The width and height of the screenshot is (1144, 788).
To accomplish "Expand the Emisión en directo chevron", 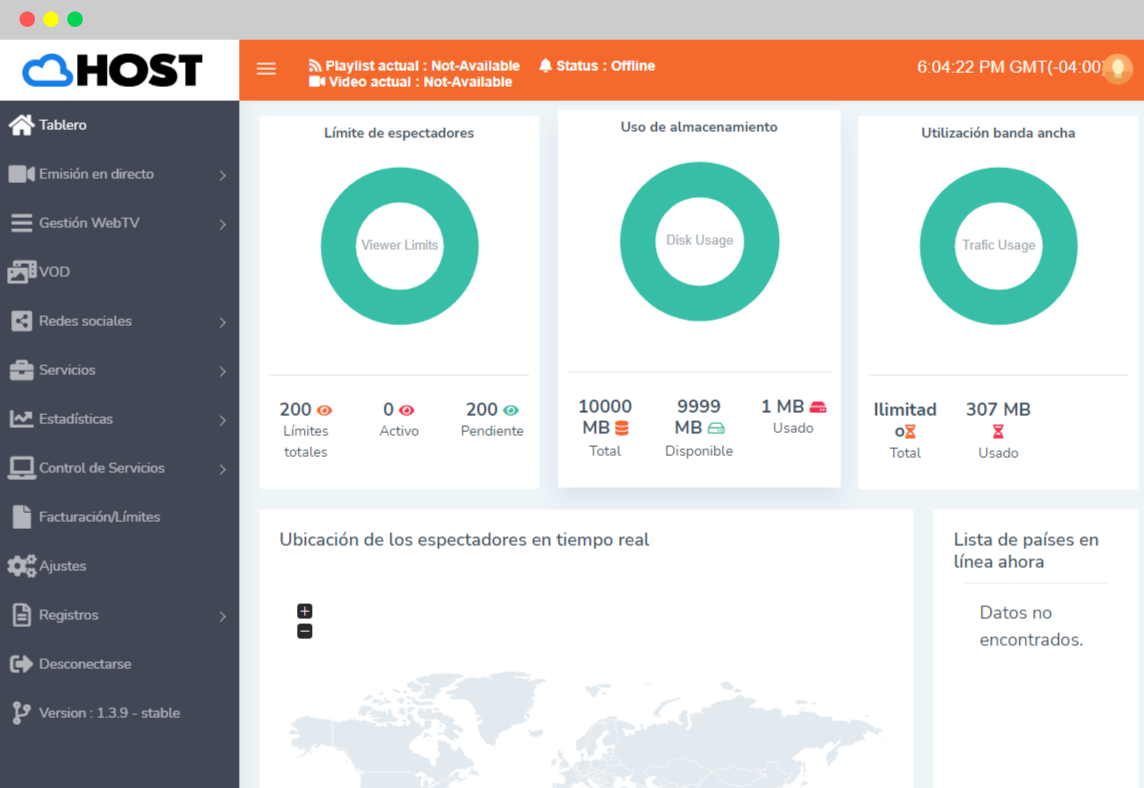I will click(x=223, y=175).
